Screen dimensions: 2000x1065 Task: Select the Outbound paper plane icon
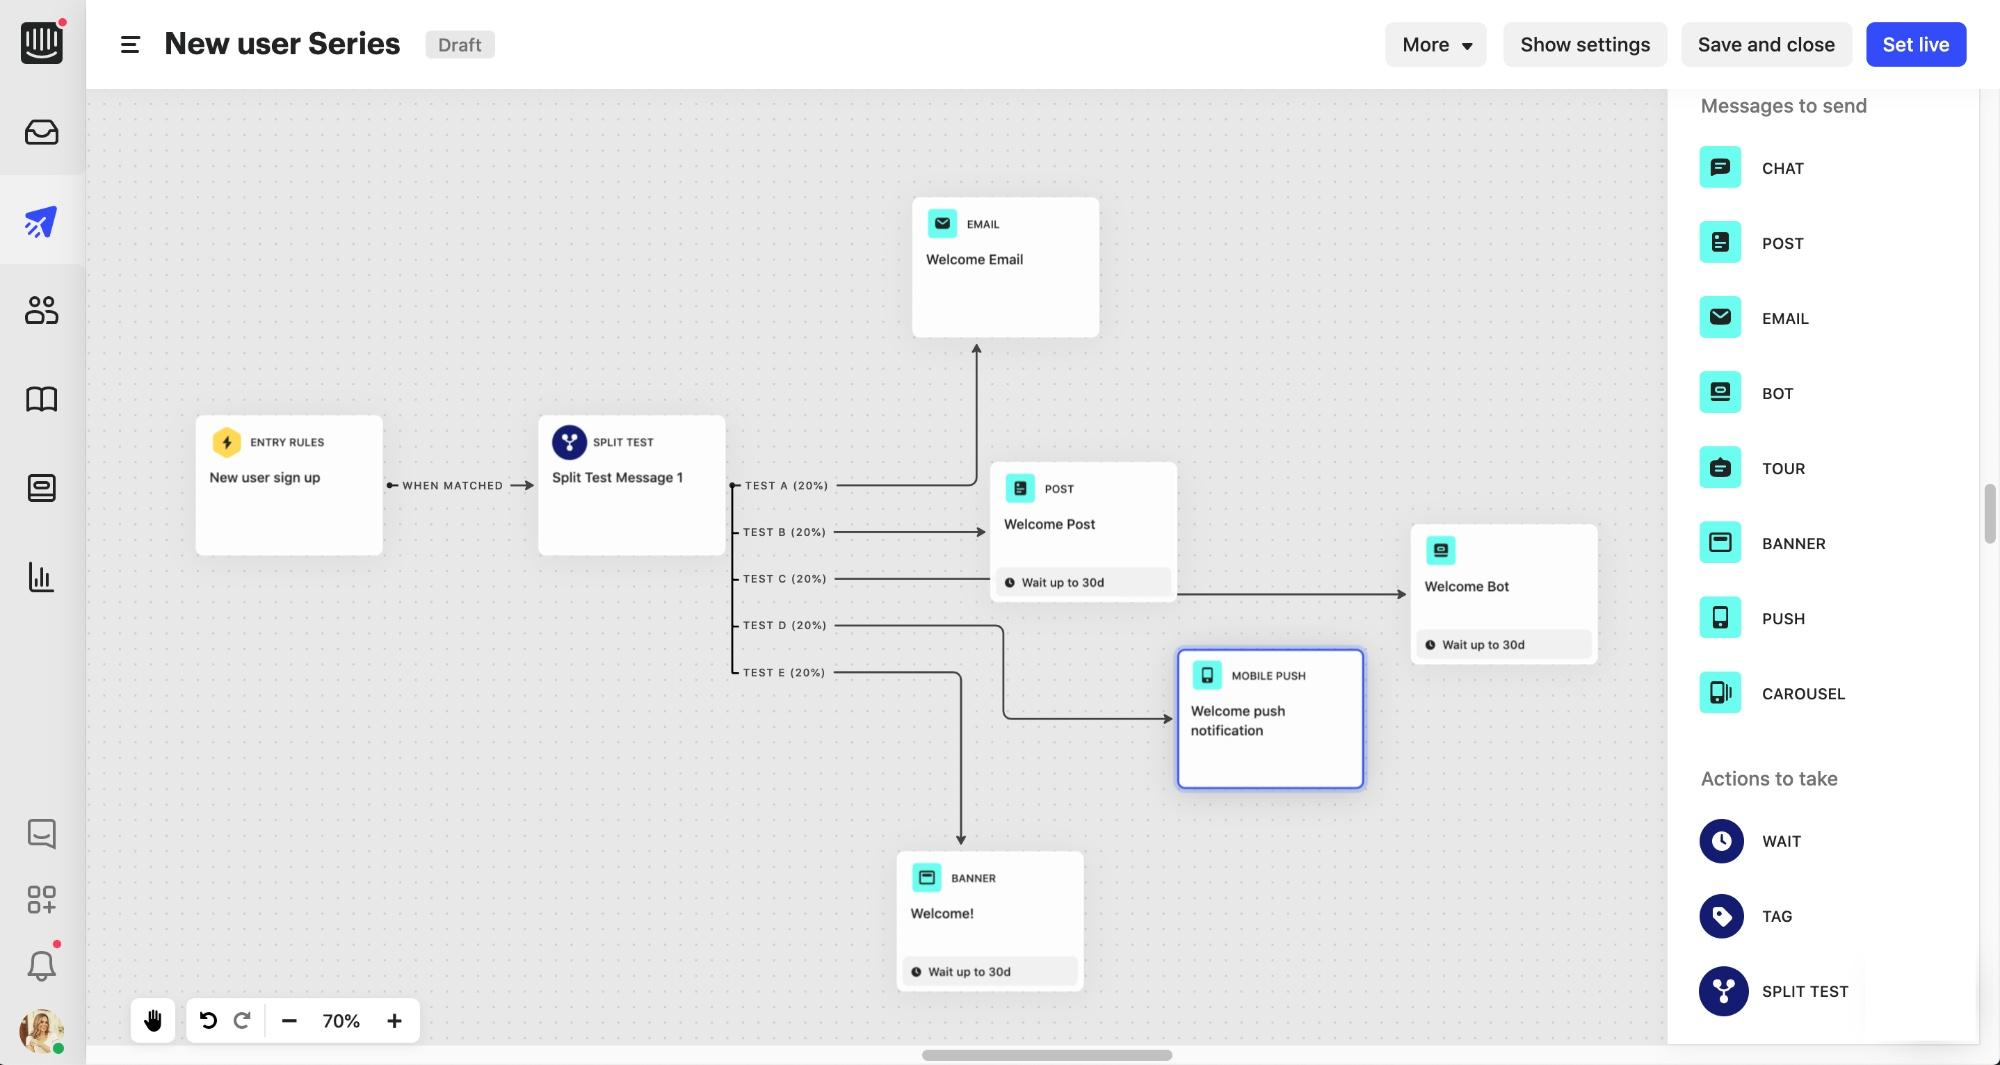coord(41,221)
